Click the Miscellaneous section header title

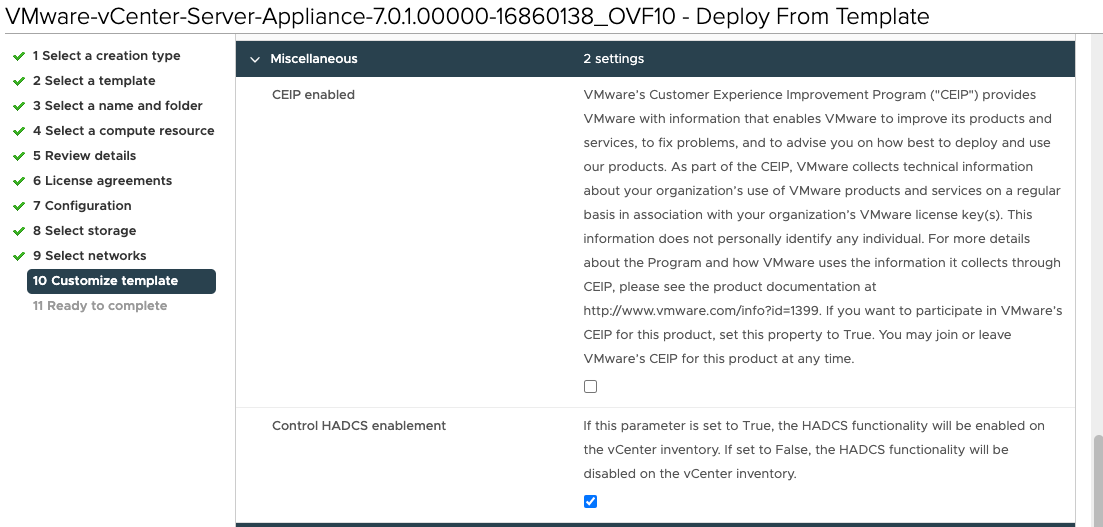pos(313,59)
